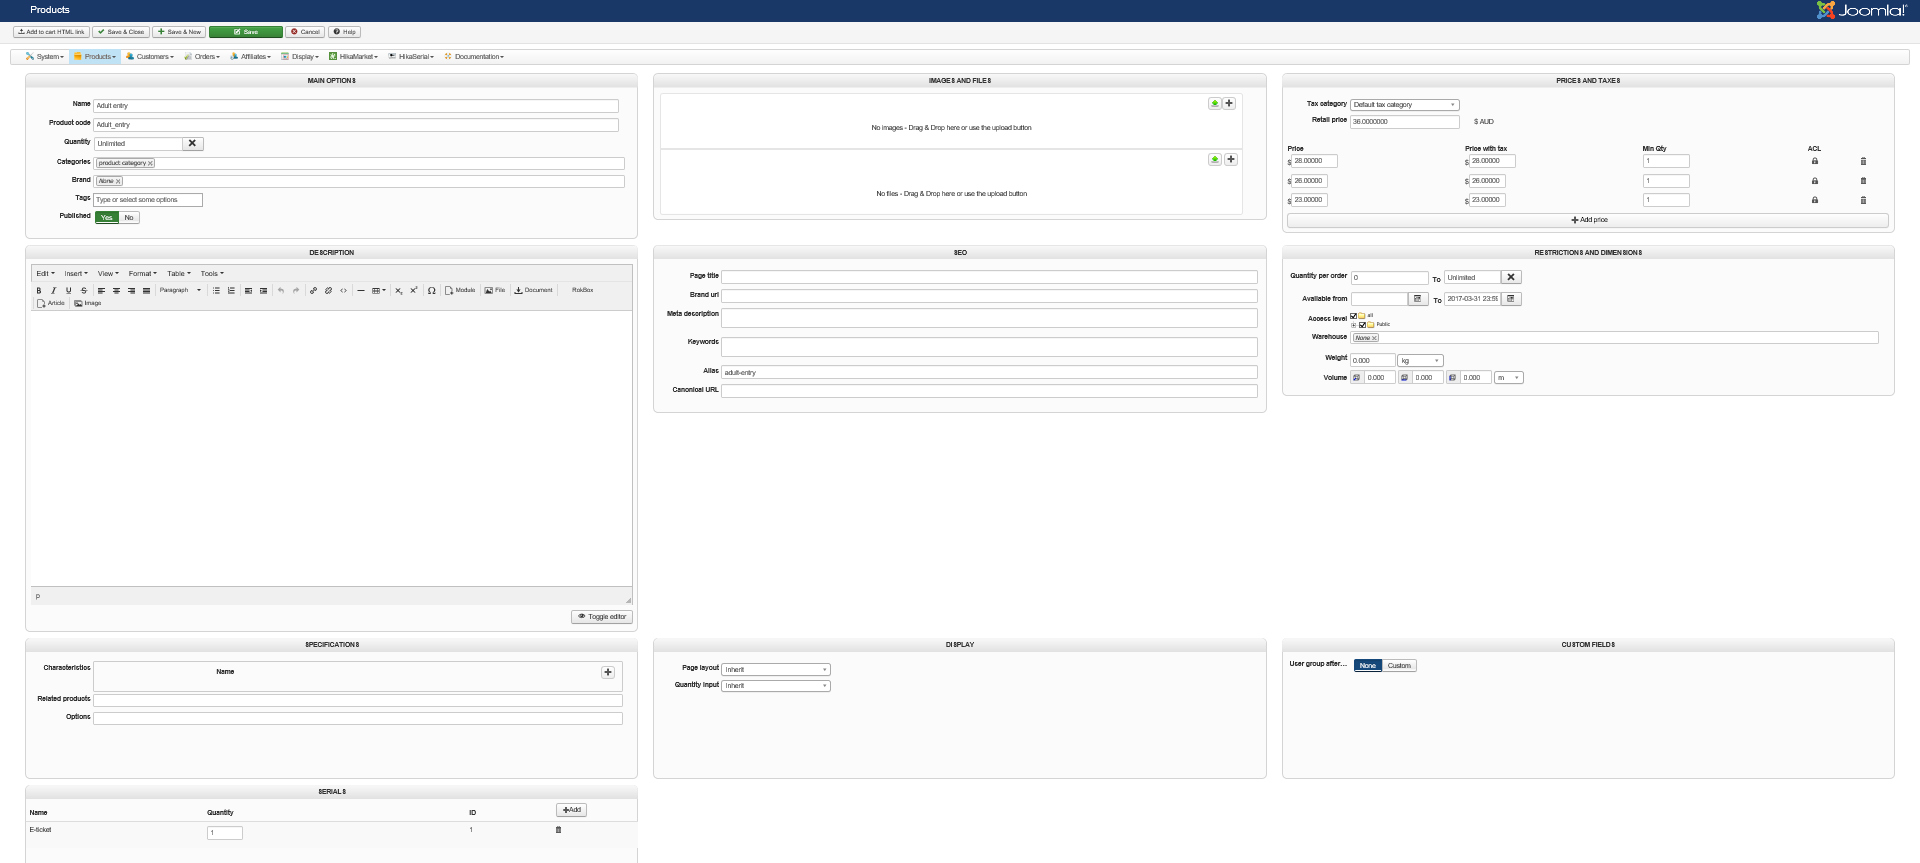Set Published to No
The image size is (1920, 863).
click(x=129, y=217)
